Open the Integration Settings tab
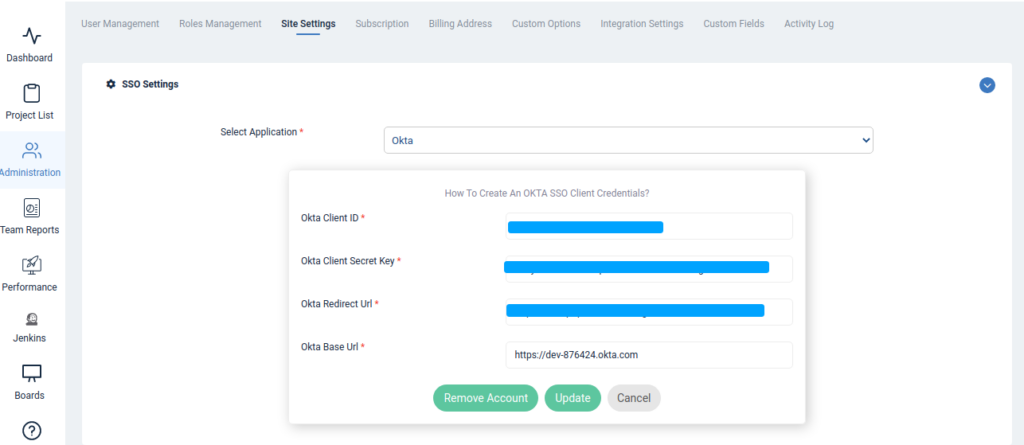This screenshot has height=445, width=1024. [642, 24]
